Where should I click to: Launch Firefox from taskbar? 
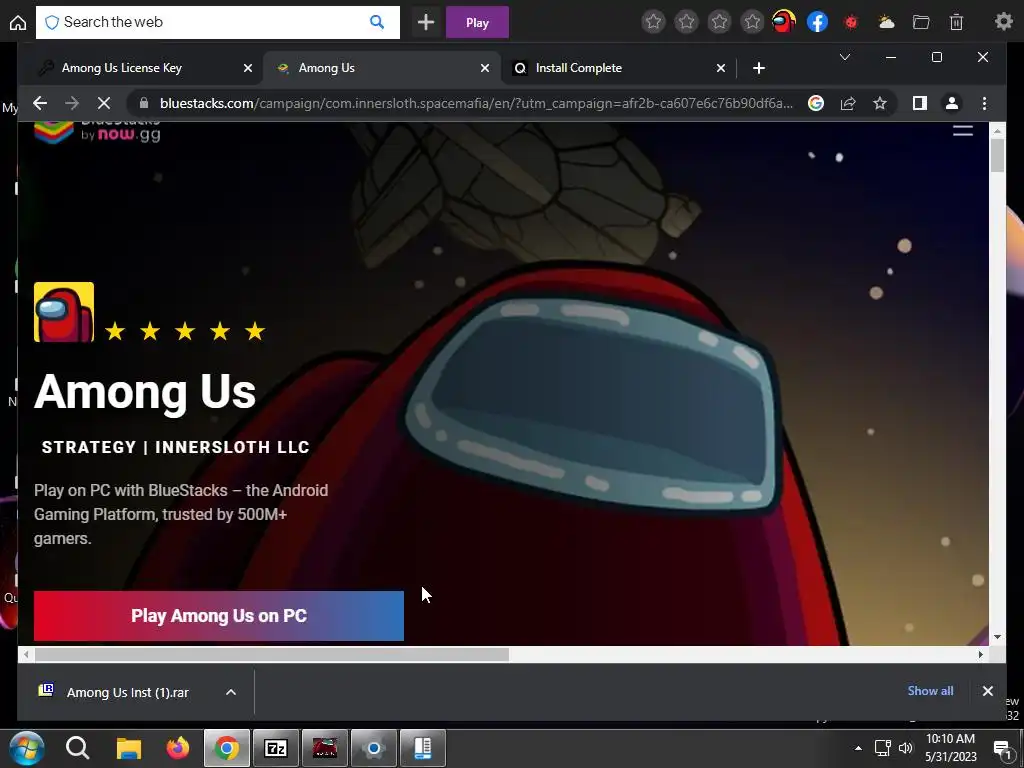[178, 748]
